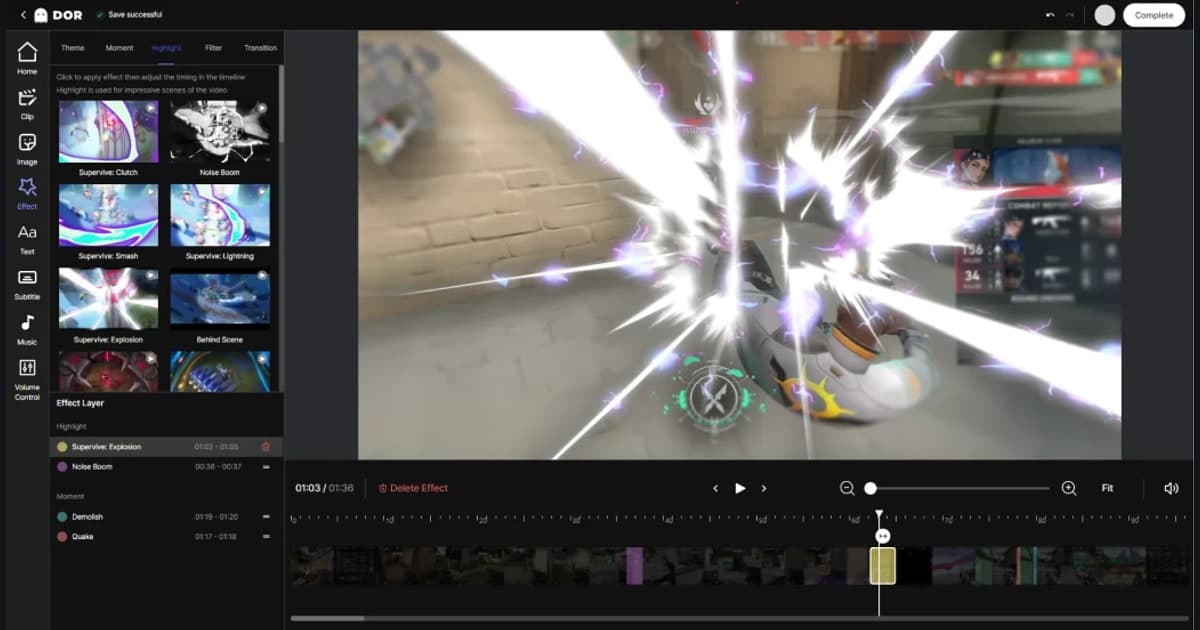
Task: Click the dash icon on Quake row
Action: click(266, 537)
